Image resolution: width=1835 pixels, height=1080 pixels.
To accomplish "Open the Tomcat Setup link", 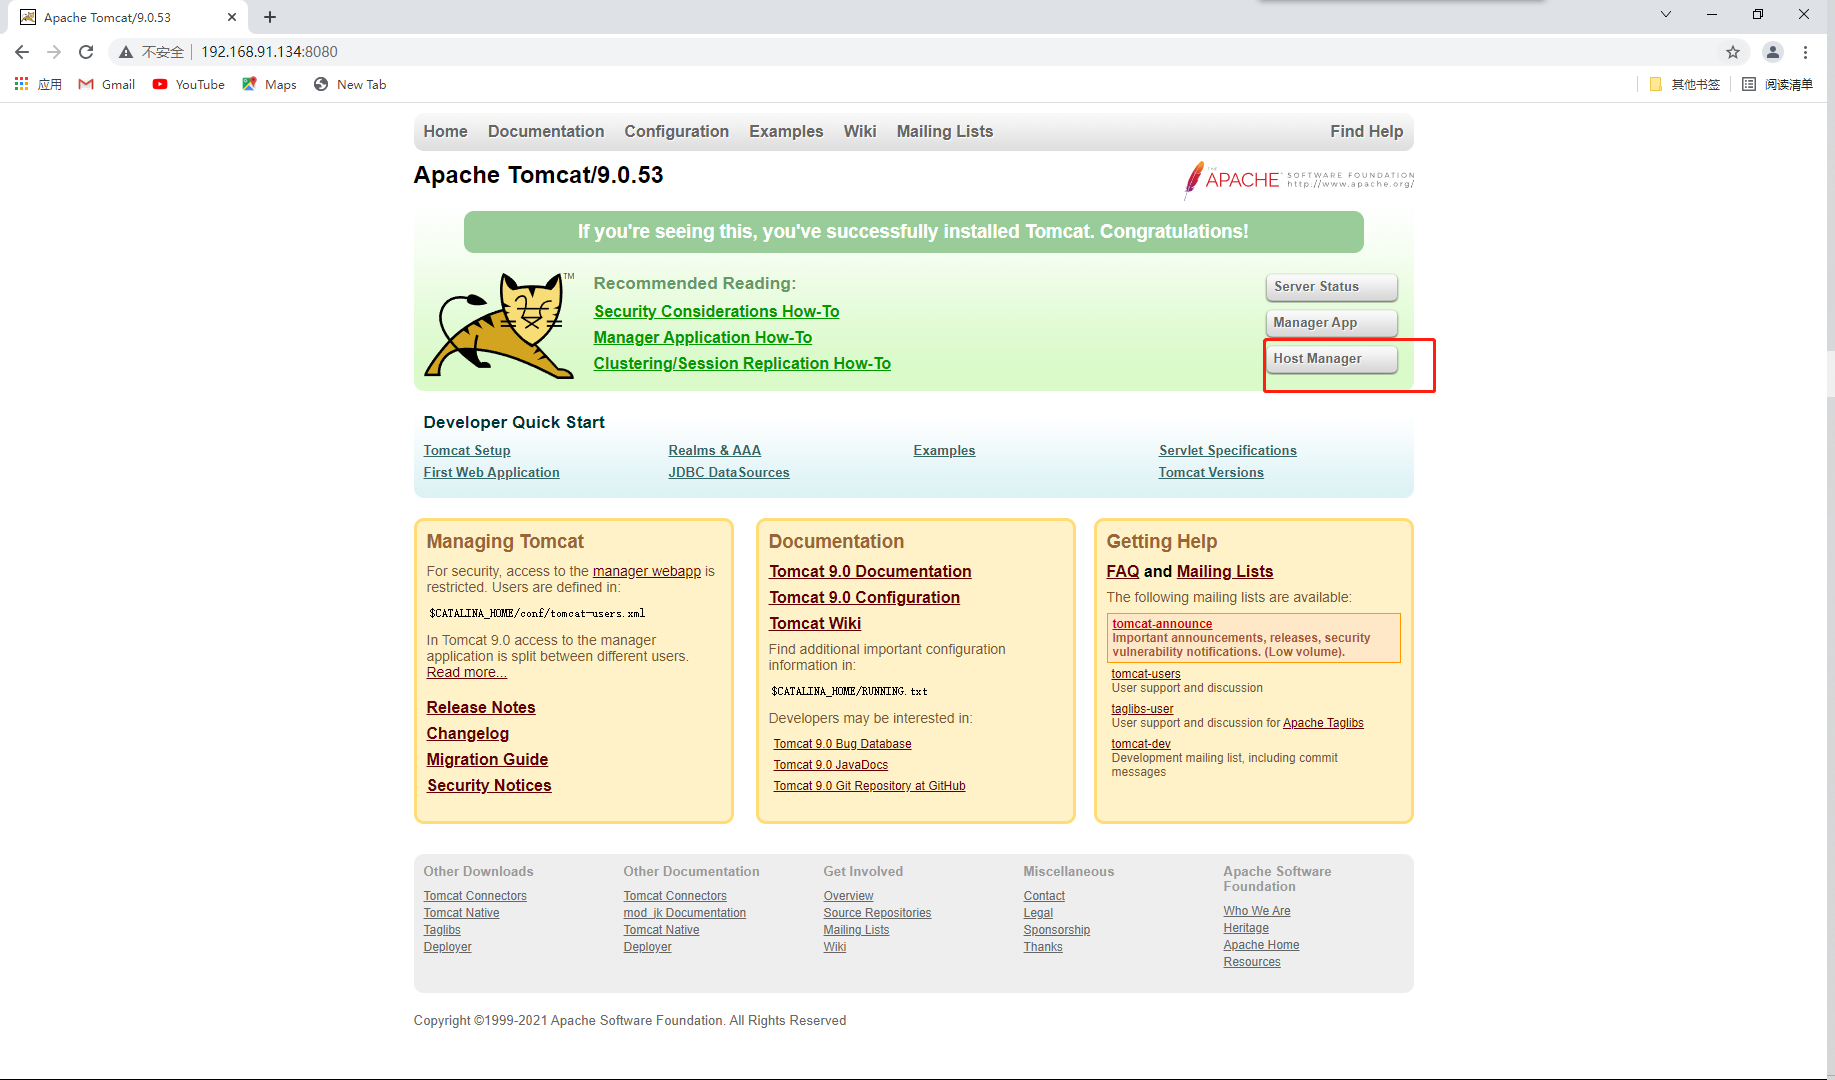I will [x=467, y=451].
